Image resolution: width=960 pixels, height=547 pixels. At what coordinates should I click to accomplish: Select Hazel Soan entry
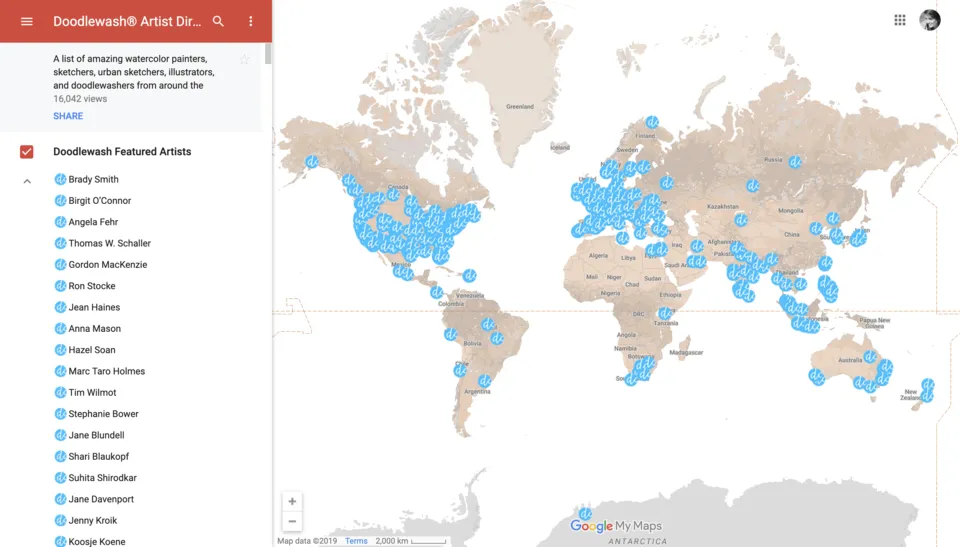point(91,350)
